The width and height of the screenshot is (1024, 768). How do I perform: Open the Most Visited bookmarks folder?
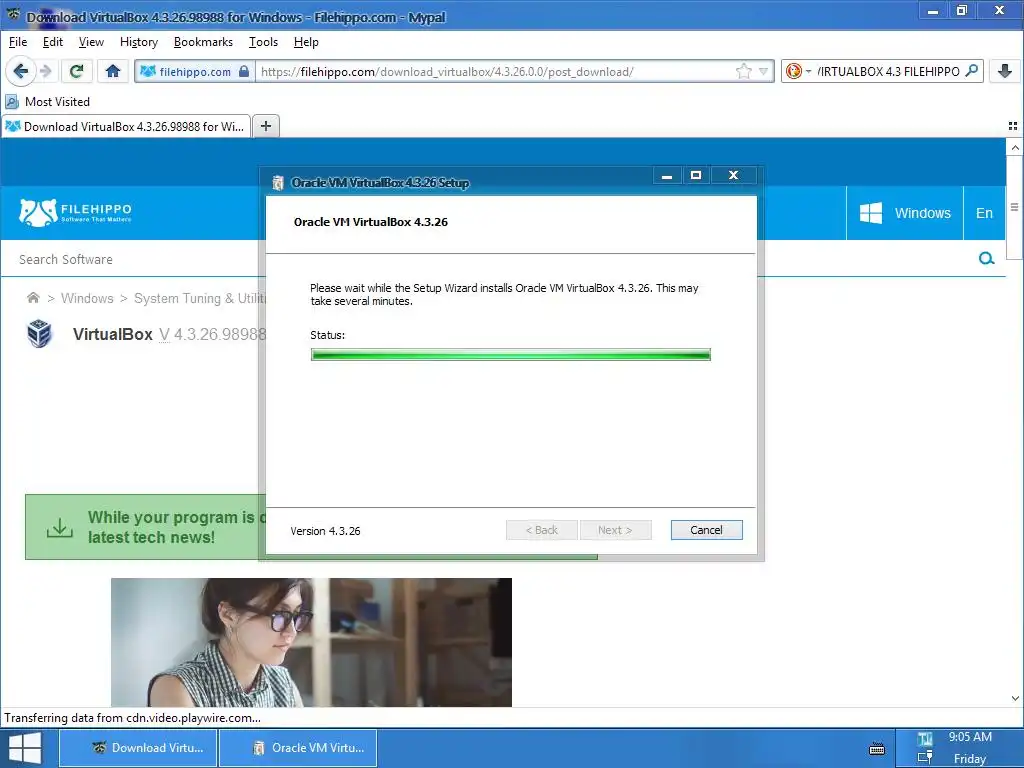pos(48,102)
